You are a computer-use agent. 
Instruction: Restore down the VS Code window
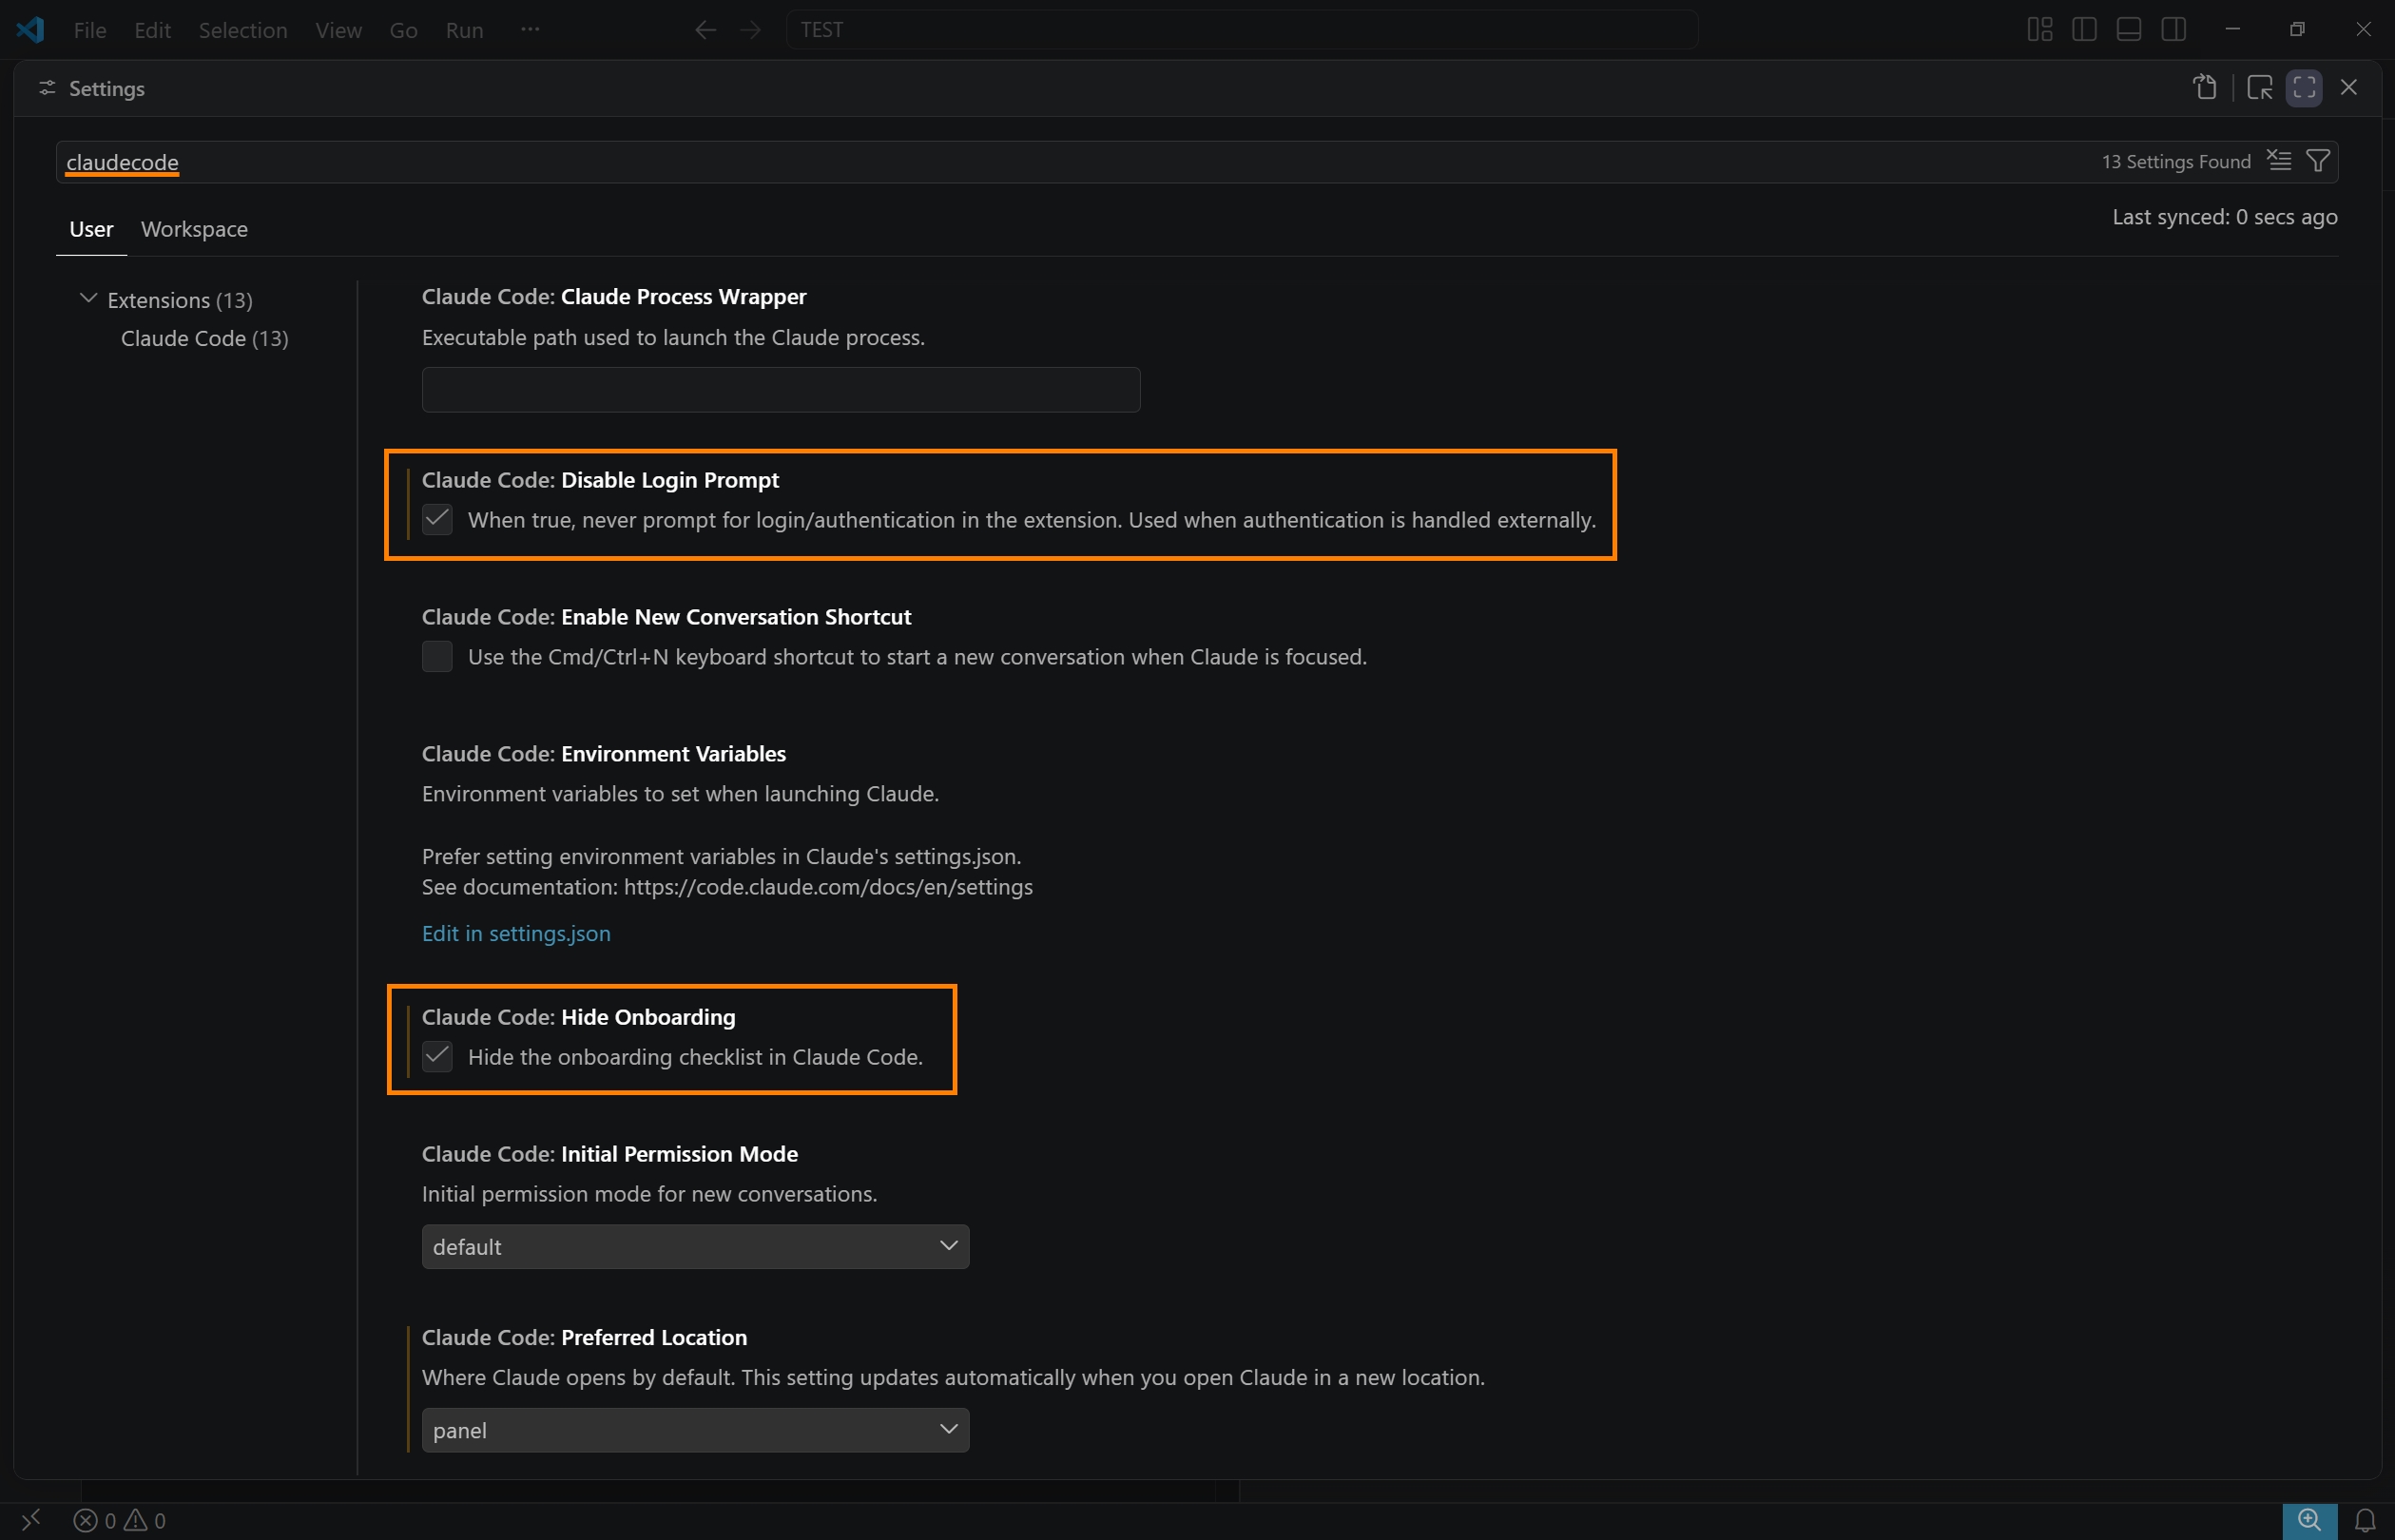click(x=2297, y=30)
